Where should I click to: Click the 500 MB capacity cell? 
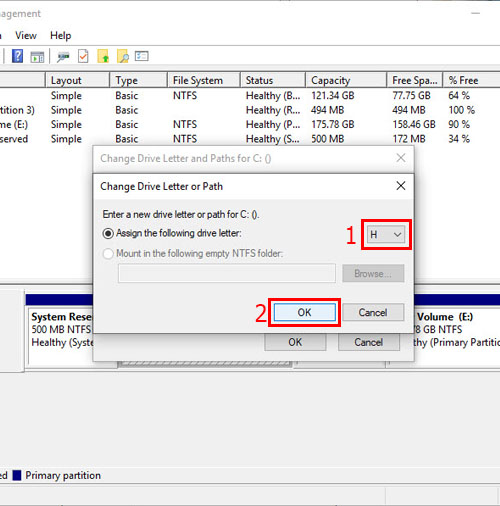coord(327,139)
